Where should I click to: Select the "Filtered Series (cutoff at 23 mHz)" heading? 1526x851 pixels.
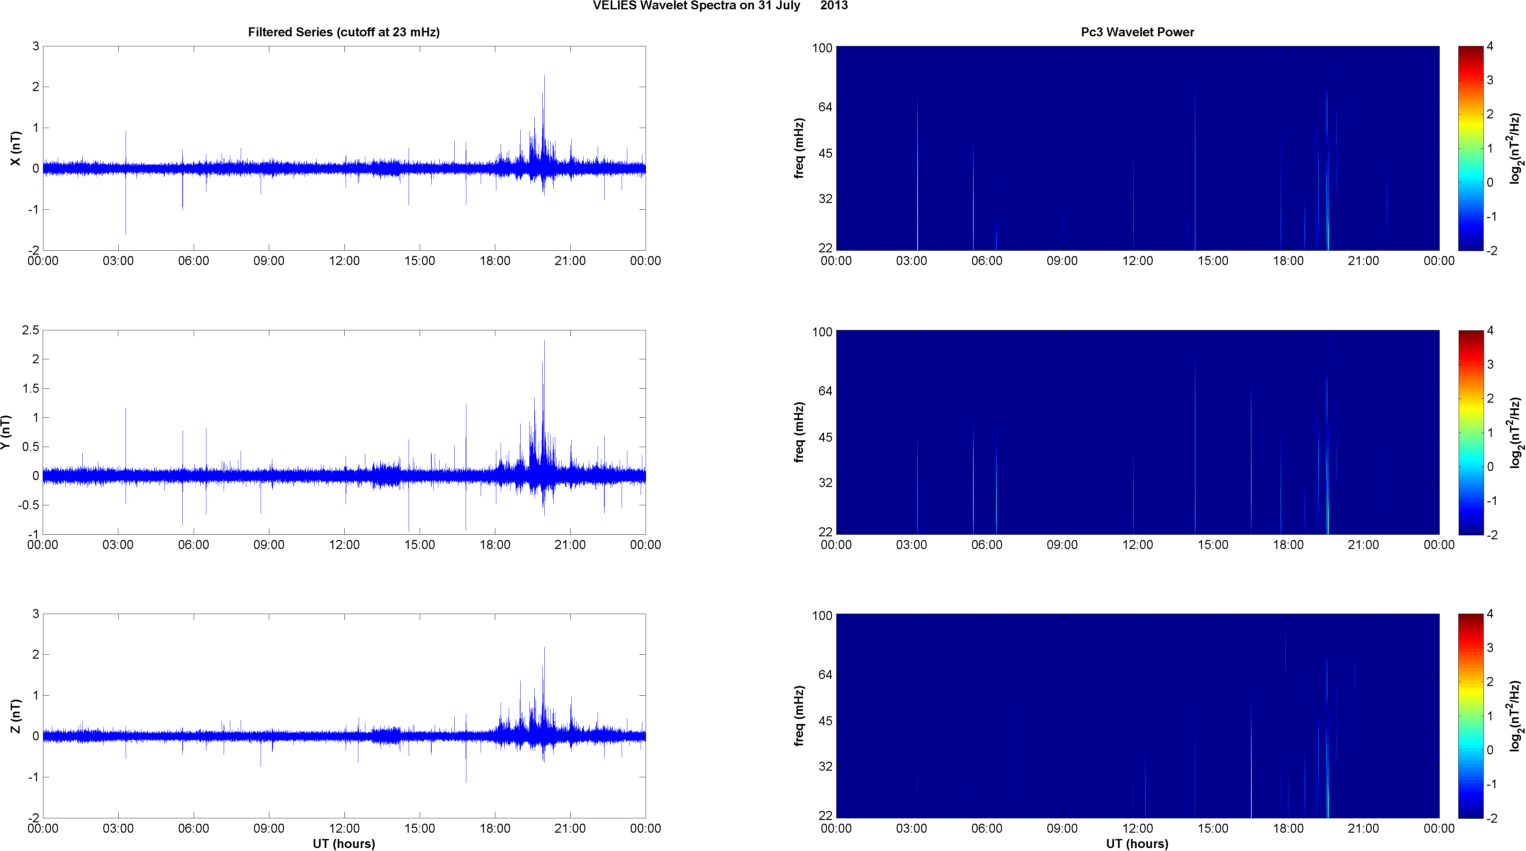tap(344, 32)
